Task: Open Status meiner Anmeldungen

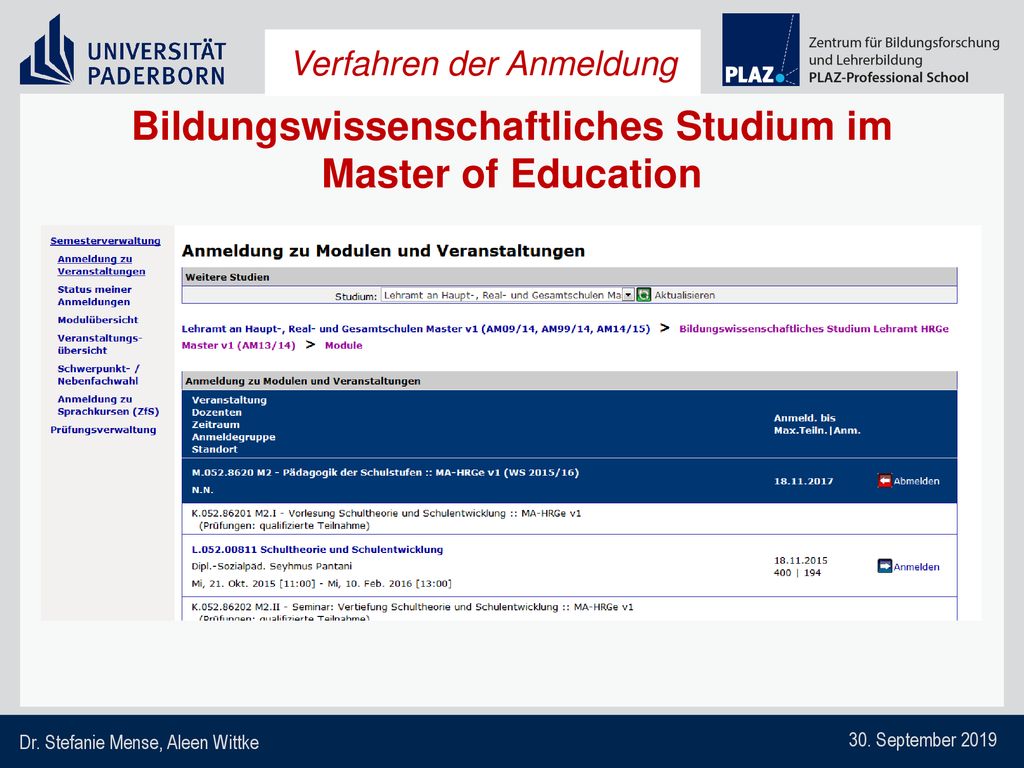Action: coord(95,296)
